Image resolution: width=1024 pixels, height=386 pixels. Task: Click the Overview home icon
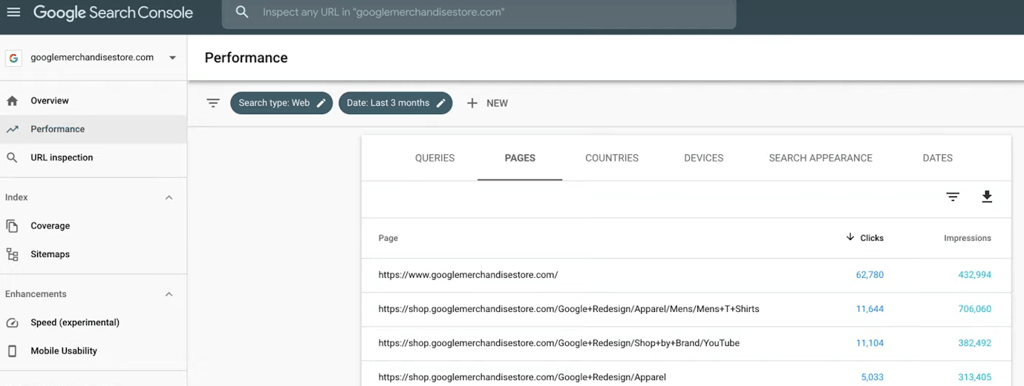coord(12,101)
